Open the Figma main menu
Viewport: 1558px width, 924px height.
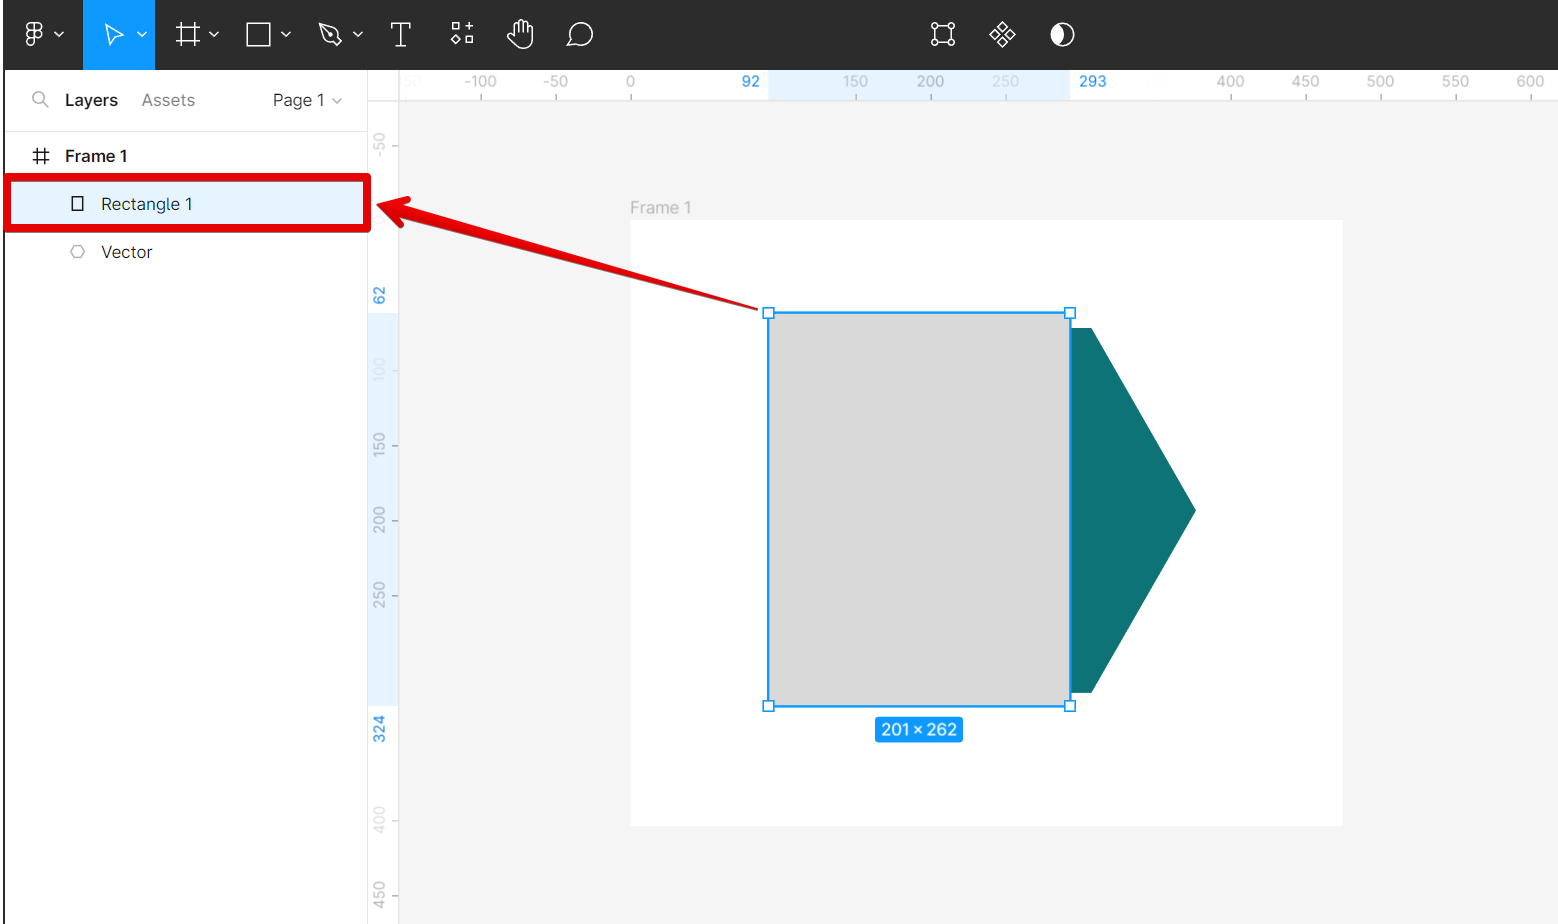[35, 35]
